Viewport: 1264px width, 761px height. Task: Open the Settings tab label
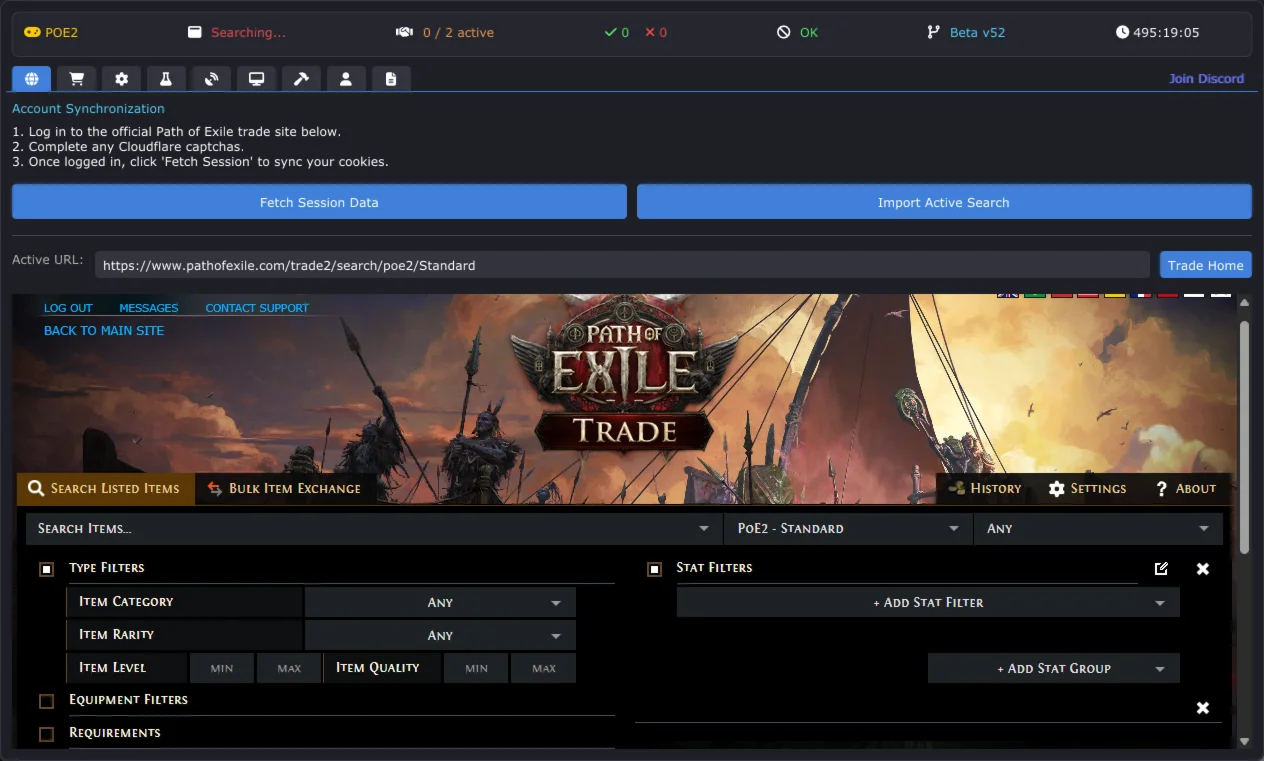coord(1098,488)
